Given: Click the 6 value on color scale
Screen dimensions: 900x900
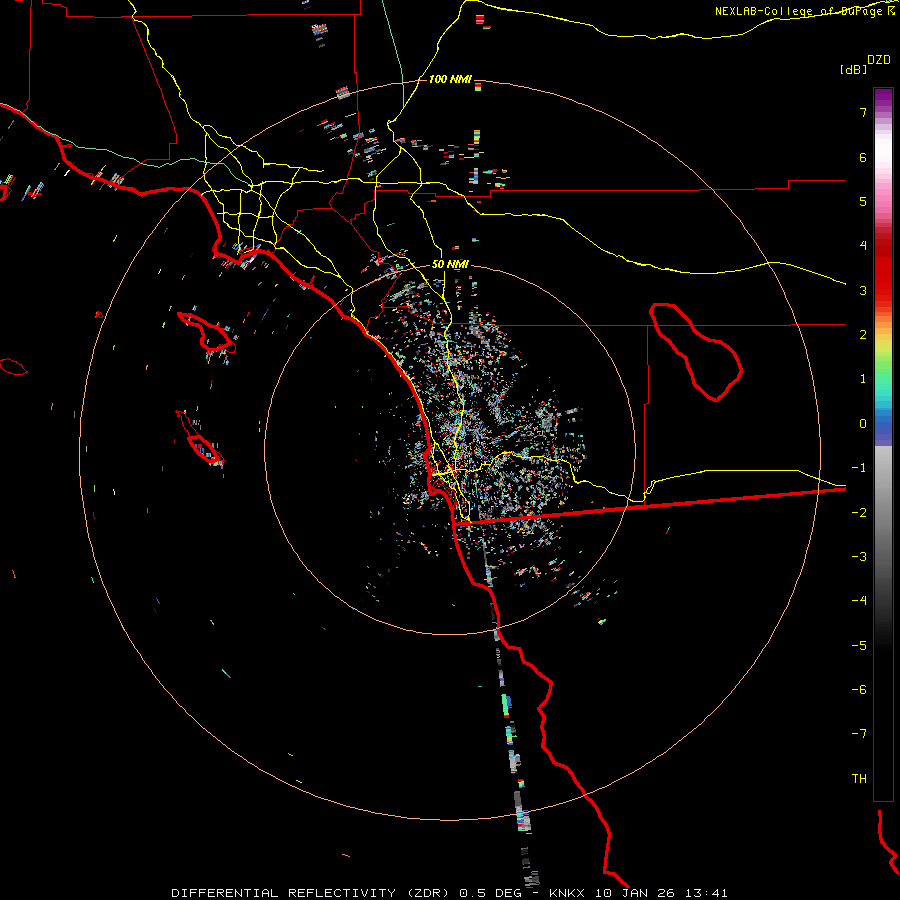Looking at the screenshot, I should pos(863,157).
